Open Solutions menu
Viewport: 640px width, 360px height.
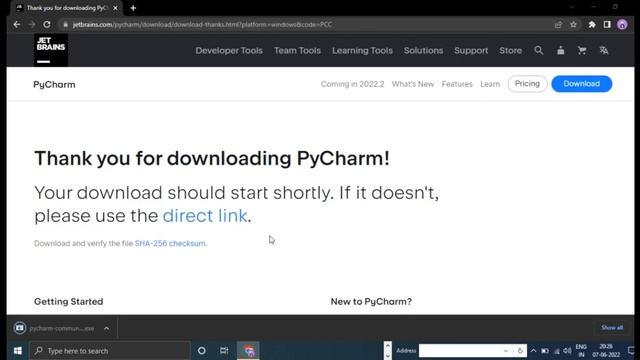(423, 51)
